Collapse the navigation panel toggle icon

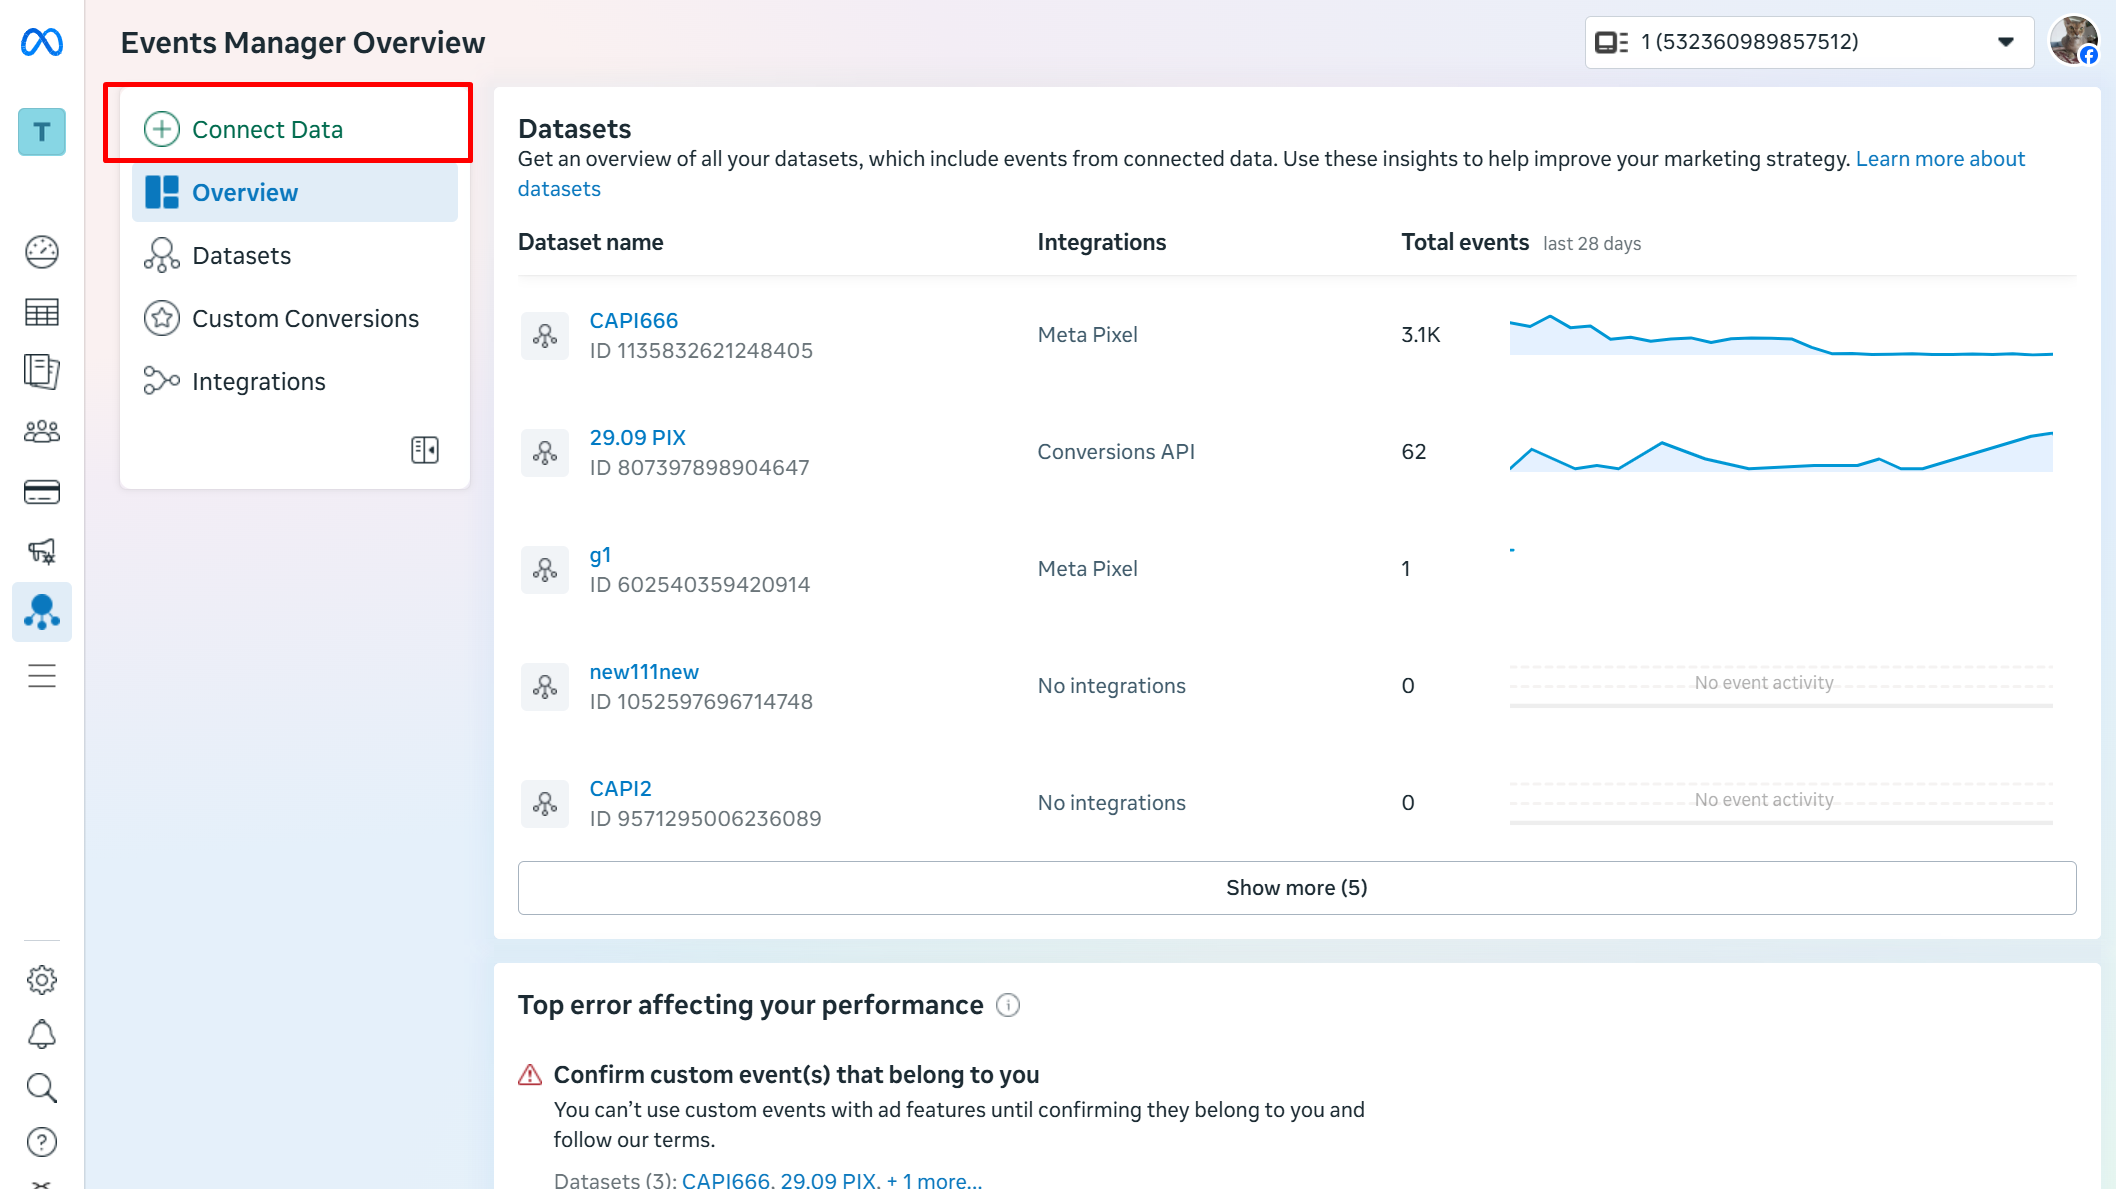point(425,450)
